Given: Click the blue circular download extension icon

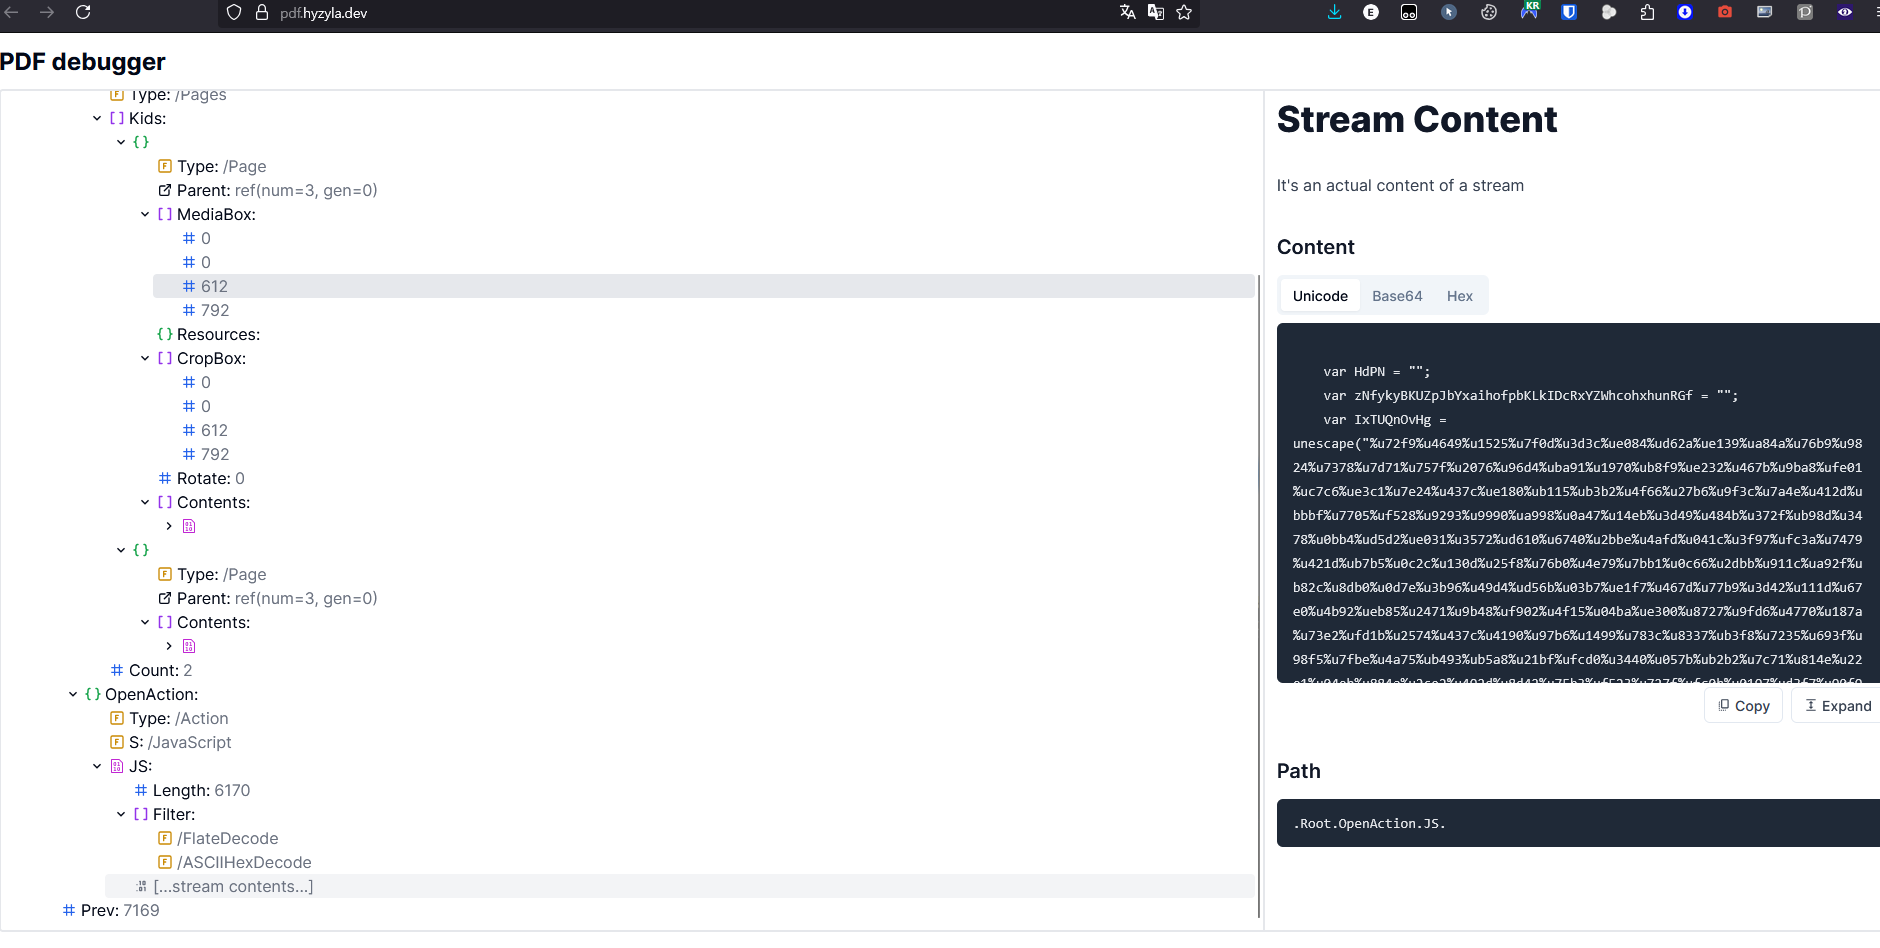Looking at the screenshot, I should (1685, 12).
